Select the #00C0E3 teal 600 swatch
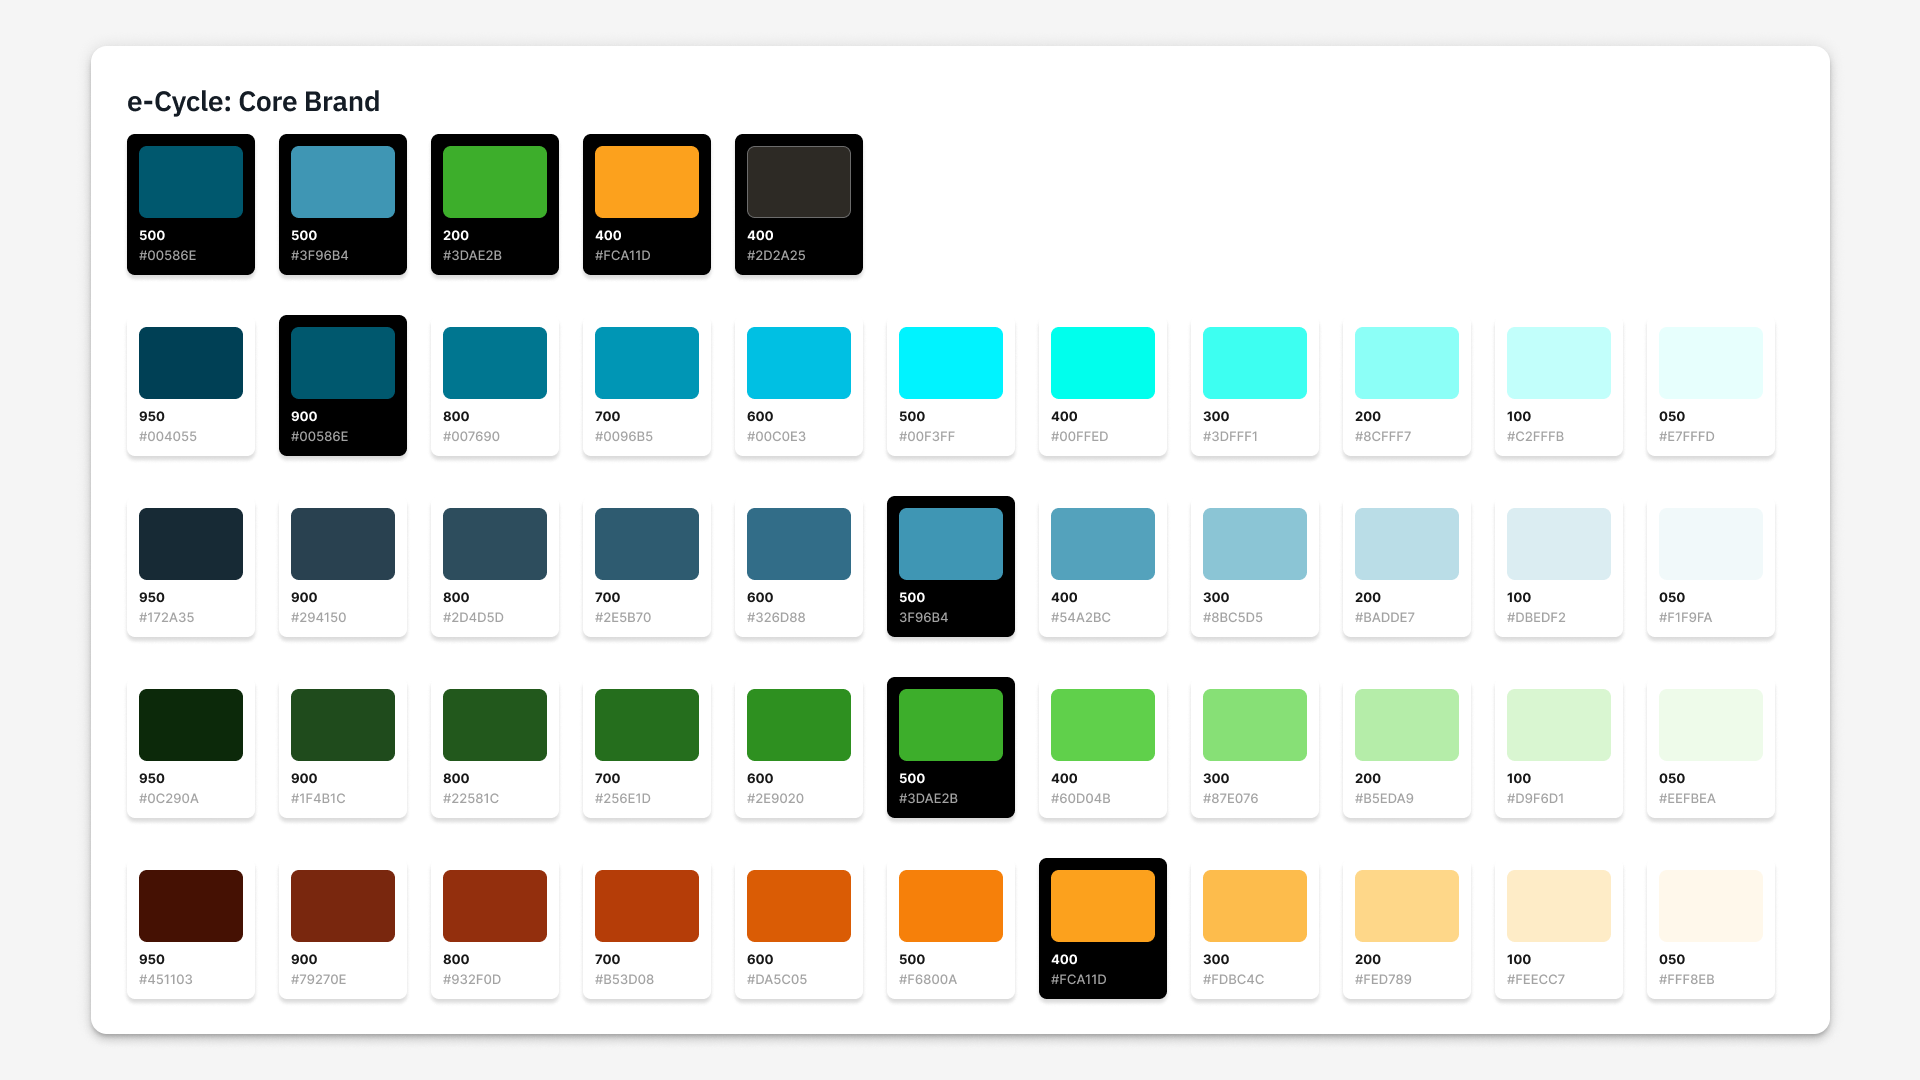 (799, 363)
